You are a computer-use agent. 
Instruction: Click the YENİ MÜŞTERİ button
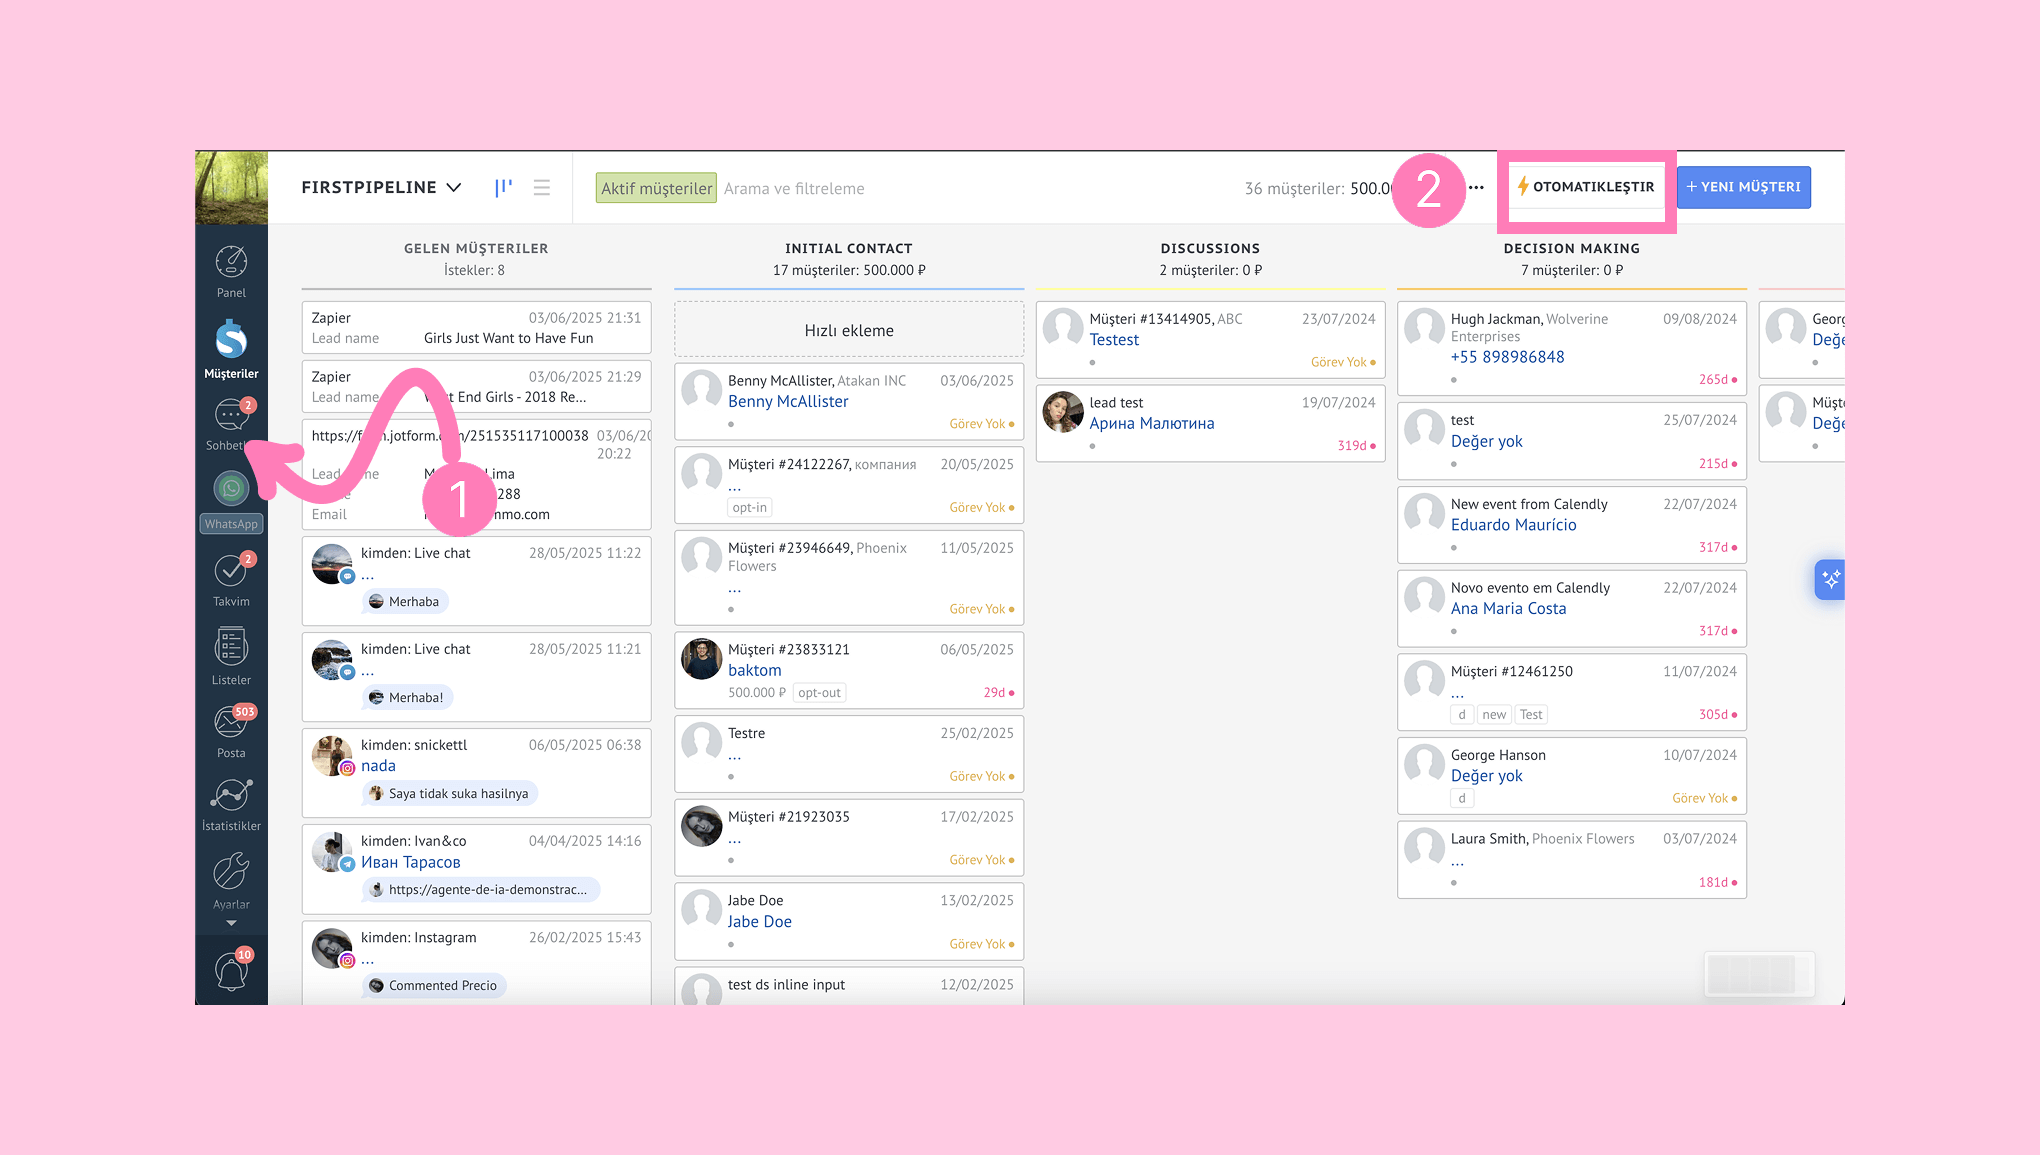1743,187
